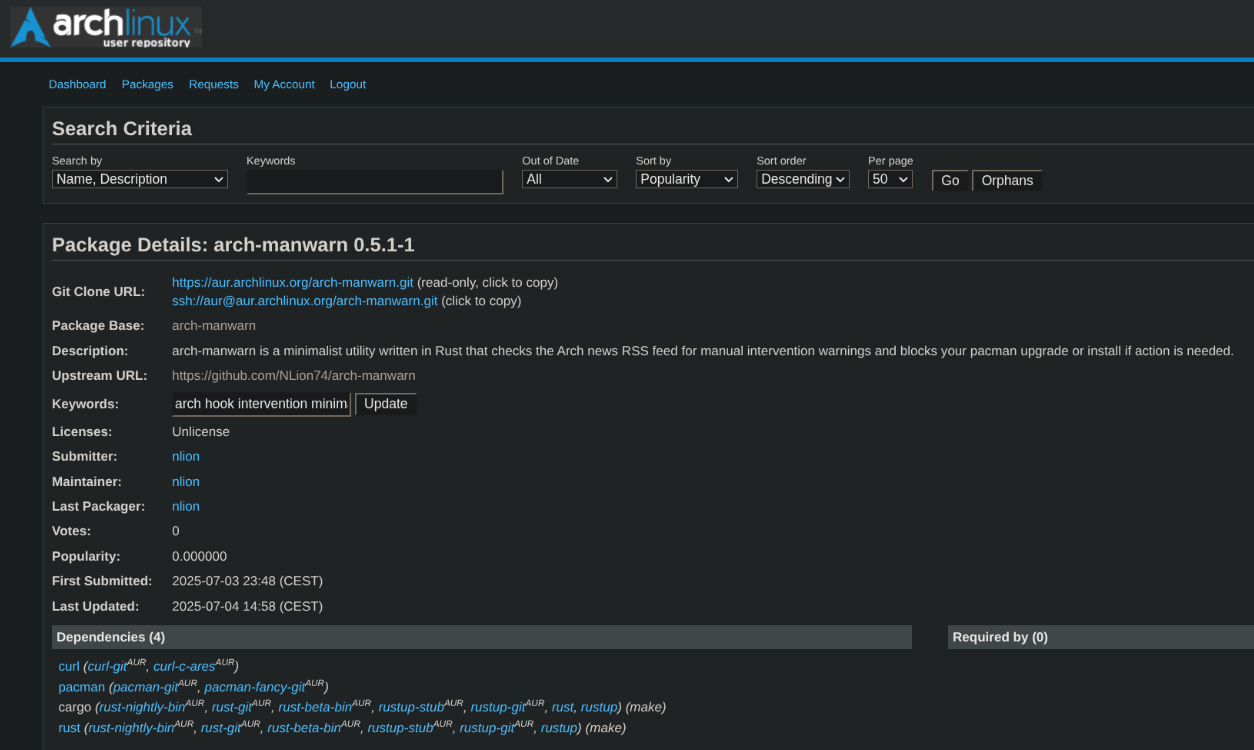Click the Votes value 0
1254x750 pixels.
click(176, 532)
